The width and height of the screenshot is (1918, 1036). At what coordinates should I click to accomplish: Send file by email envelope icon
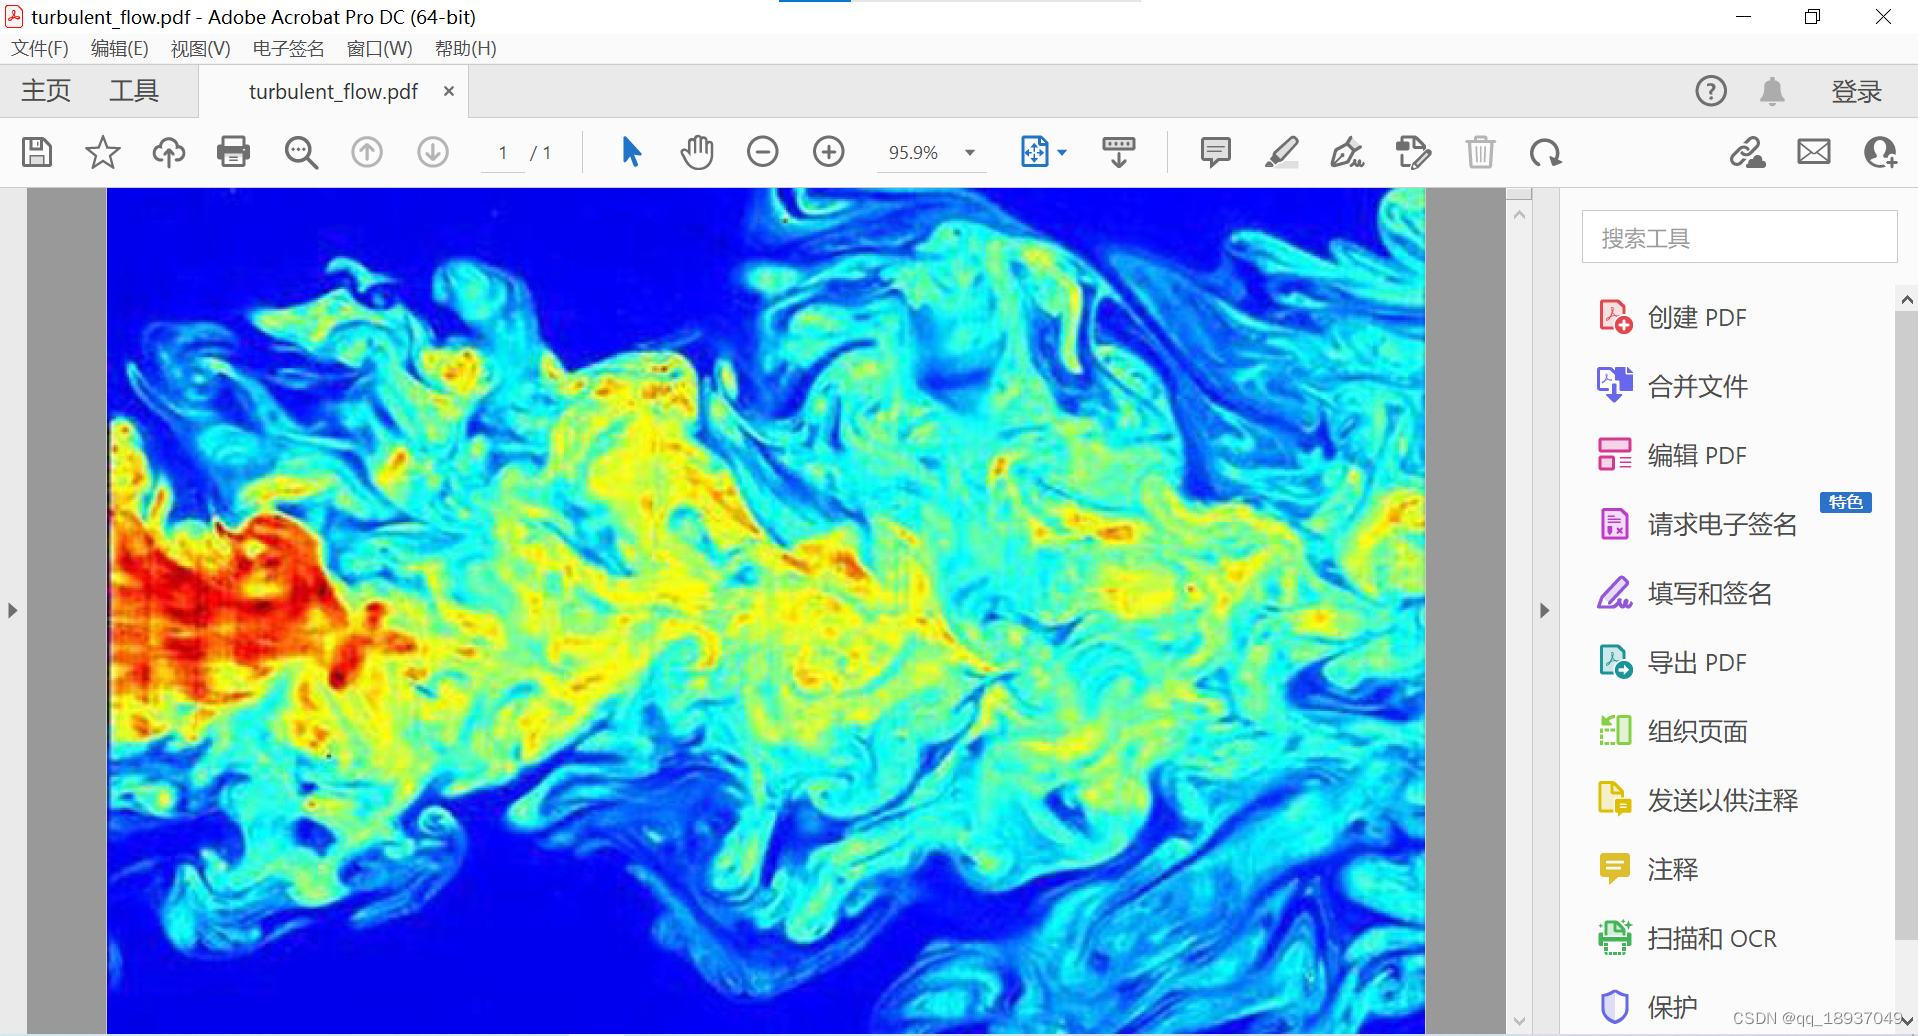[1814, 152]
